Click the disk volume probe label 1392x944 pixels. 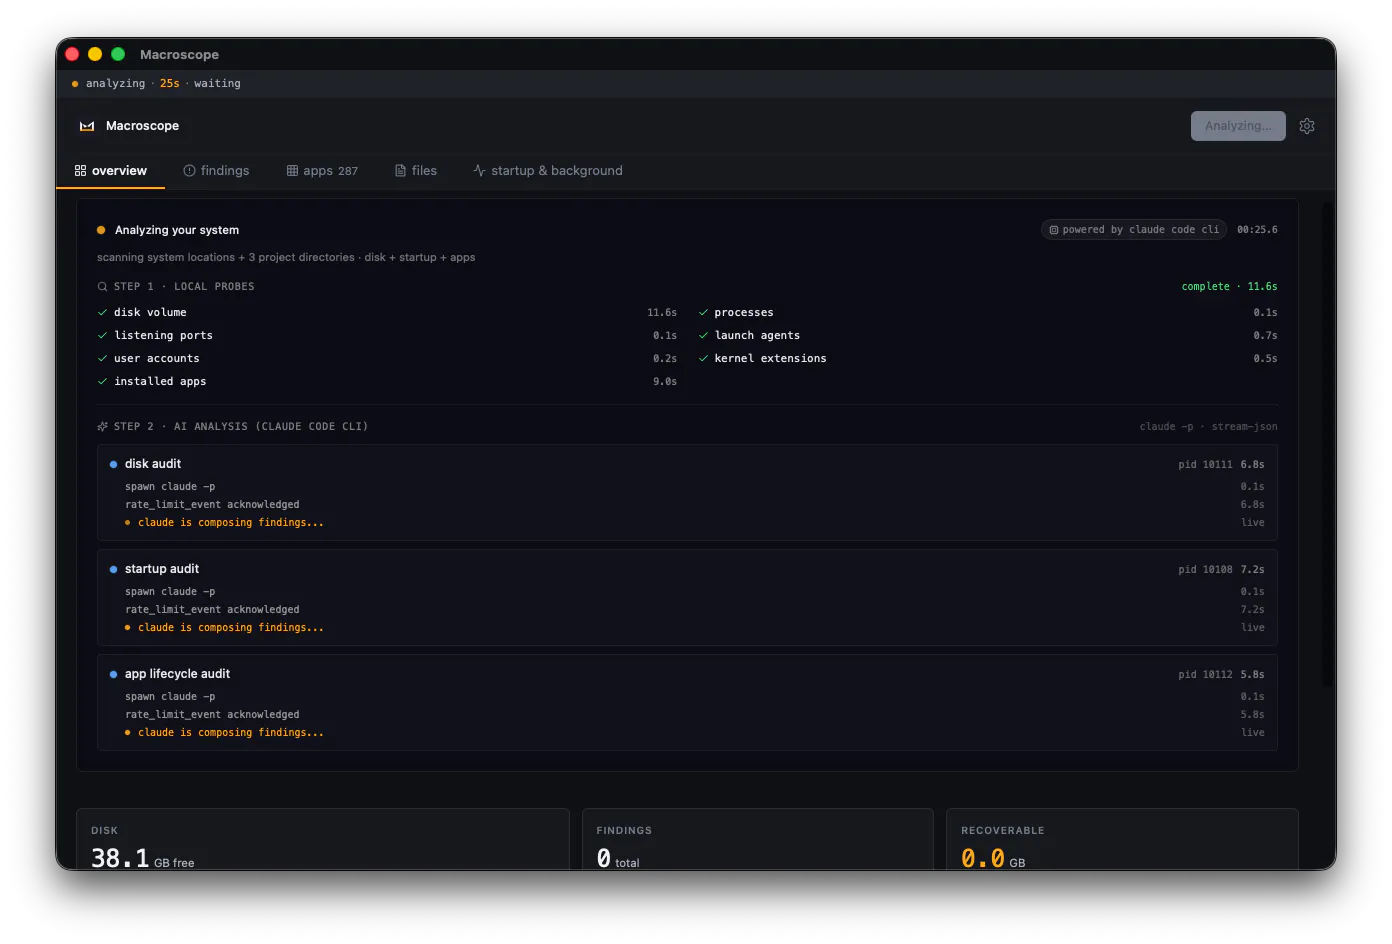(150, 313)
